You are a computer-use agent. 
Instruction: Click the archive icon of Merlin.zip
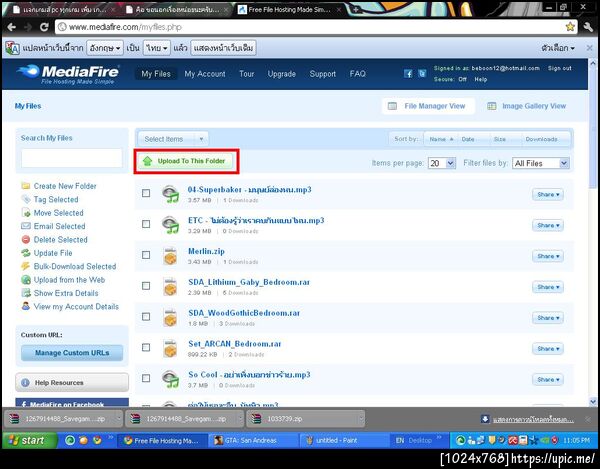pyautogui.click(x=170, y=256)
